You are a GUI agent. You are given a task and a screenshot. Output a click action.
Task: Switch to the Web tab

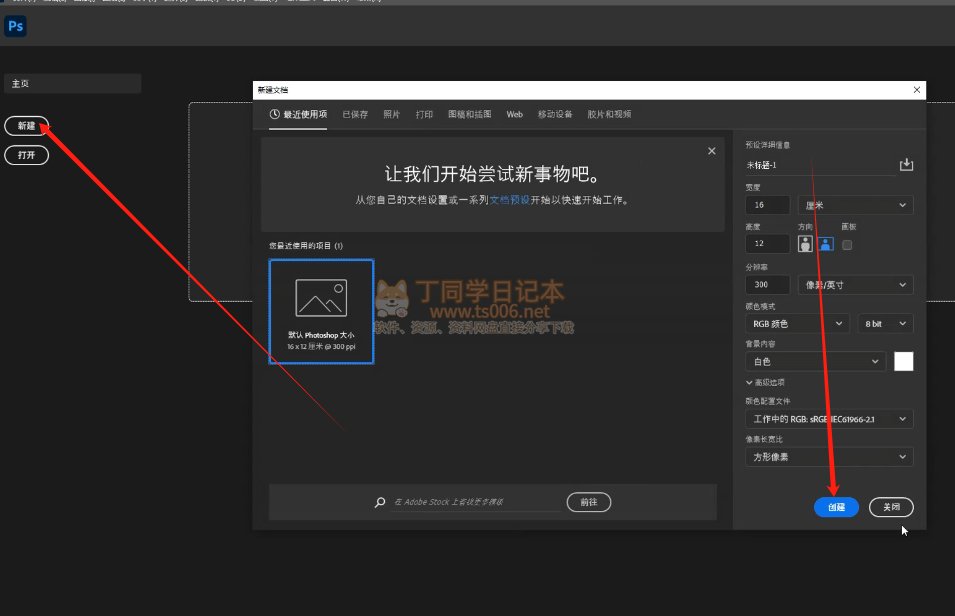514,115
